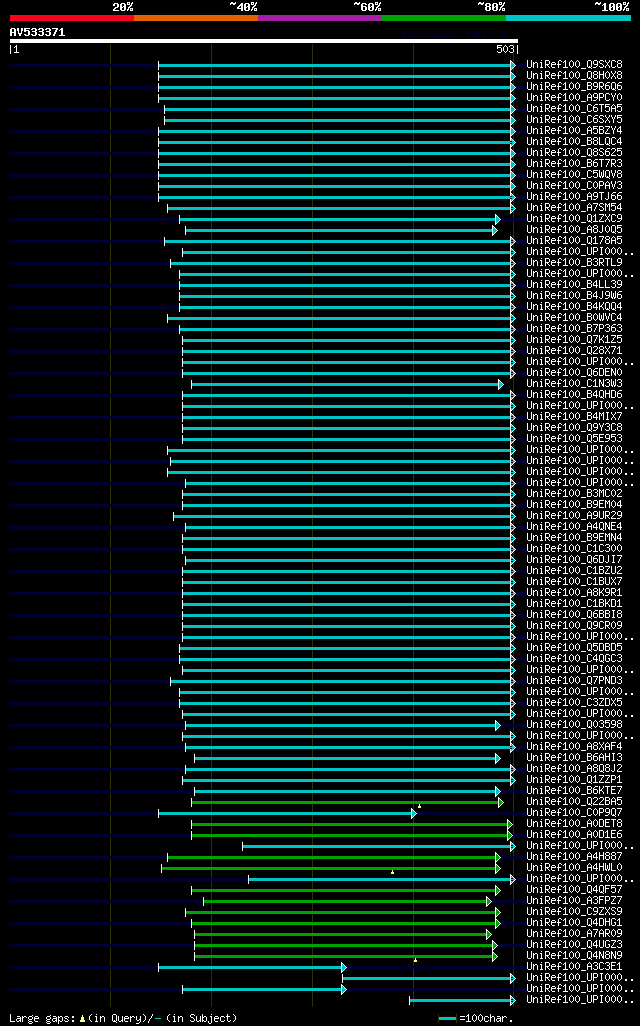Open hit UniRef100_A4H887
Screen dimensions: 640x1026
(x=575, y=857)
